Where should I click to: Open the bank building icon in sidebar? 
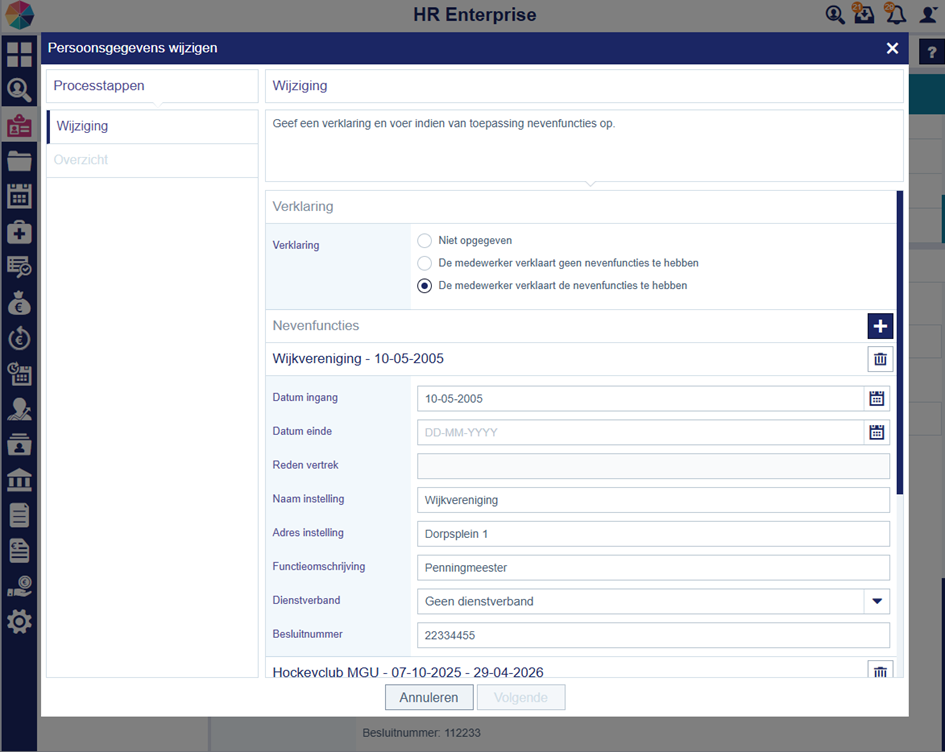[19, 480]
